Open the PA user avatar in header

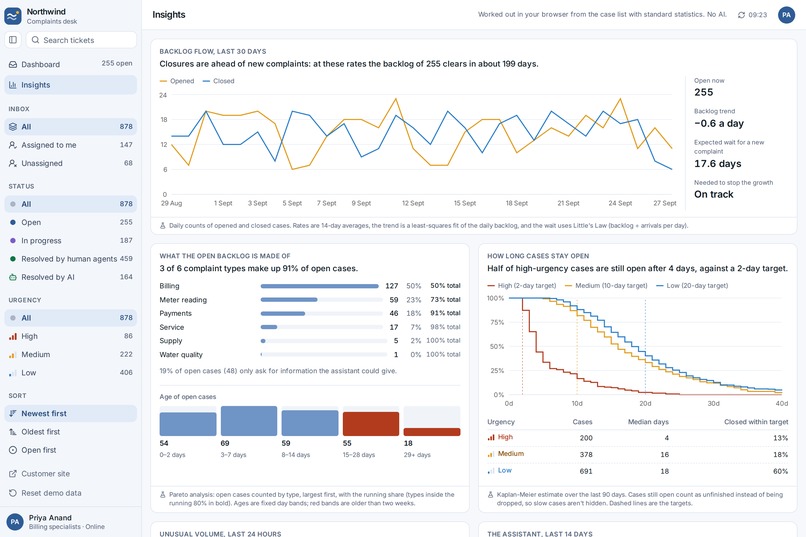[x=786, y=15]
